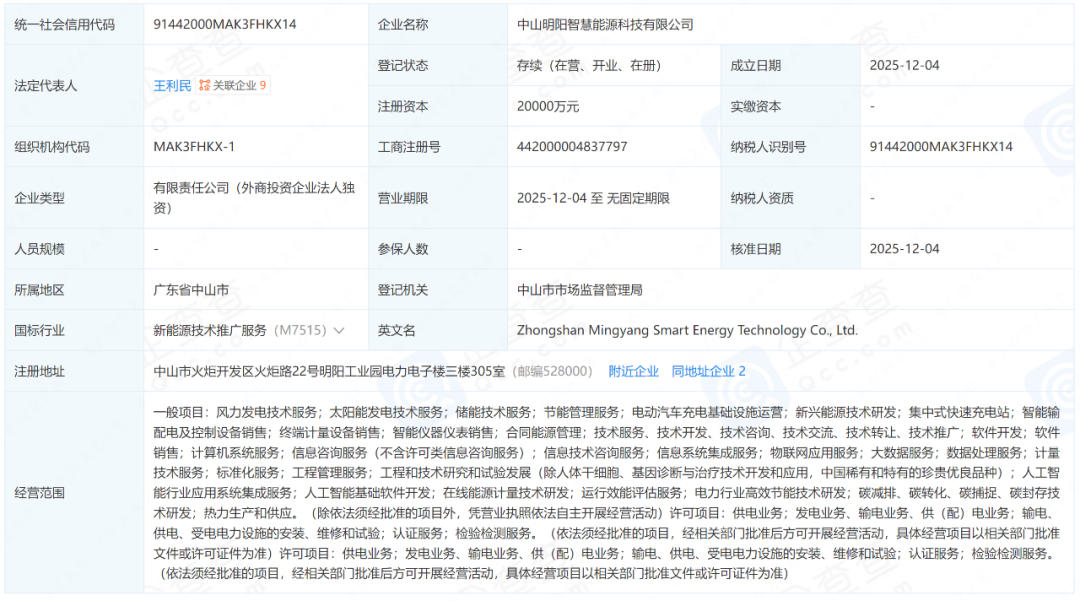This screenshot has height=601, width=1080.
Task: Select the English name Zhongshan Mingyang Smart Energy
Action: point(687,330)
